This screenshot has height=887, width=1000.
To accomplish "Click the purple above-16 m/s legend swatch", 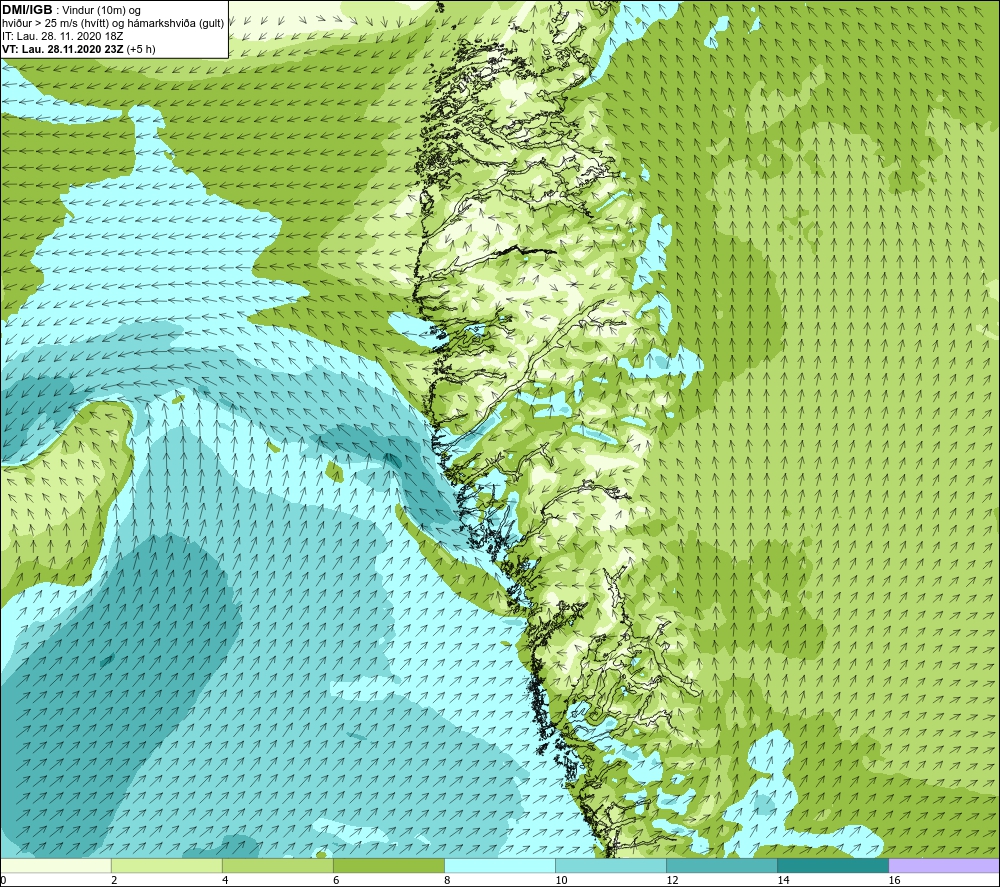I will point(944,865).
